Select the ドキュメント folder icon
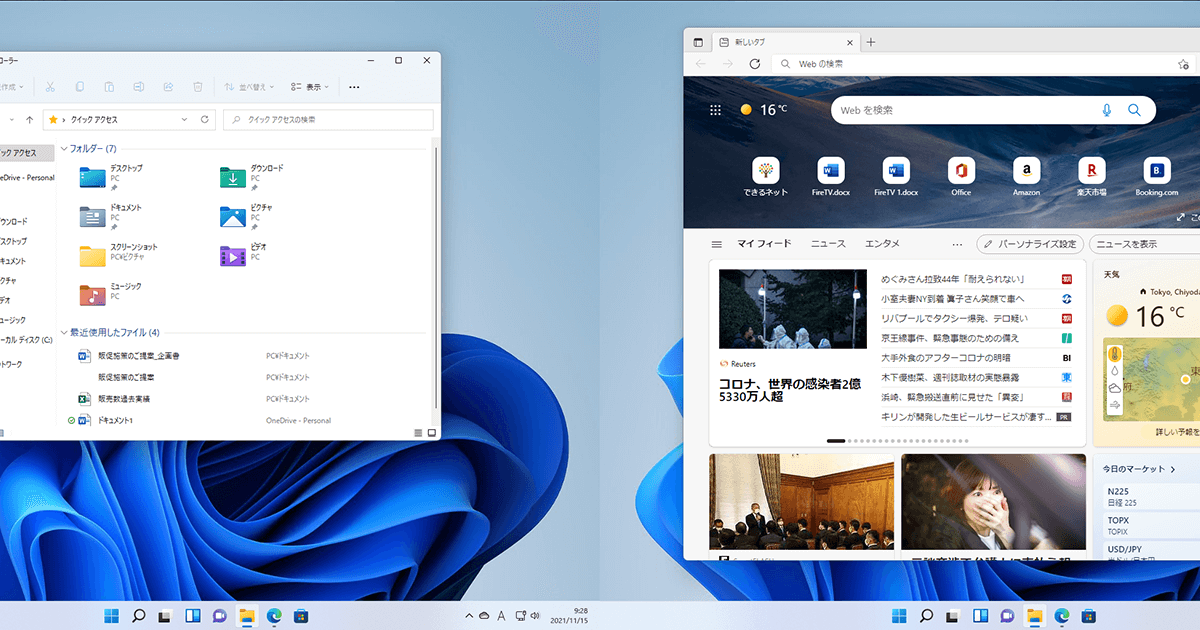Image resolution: width=1200 pixels, height=630 pixels. 92,217
